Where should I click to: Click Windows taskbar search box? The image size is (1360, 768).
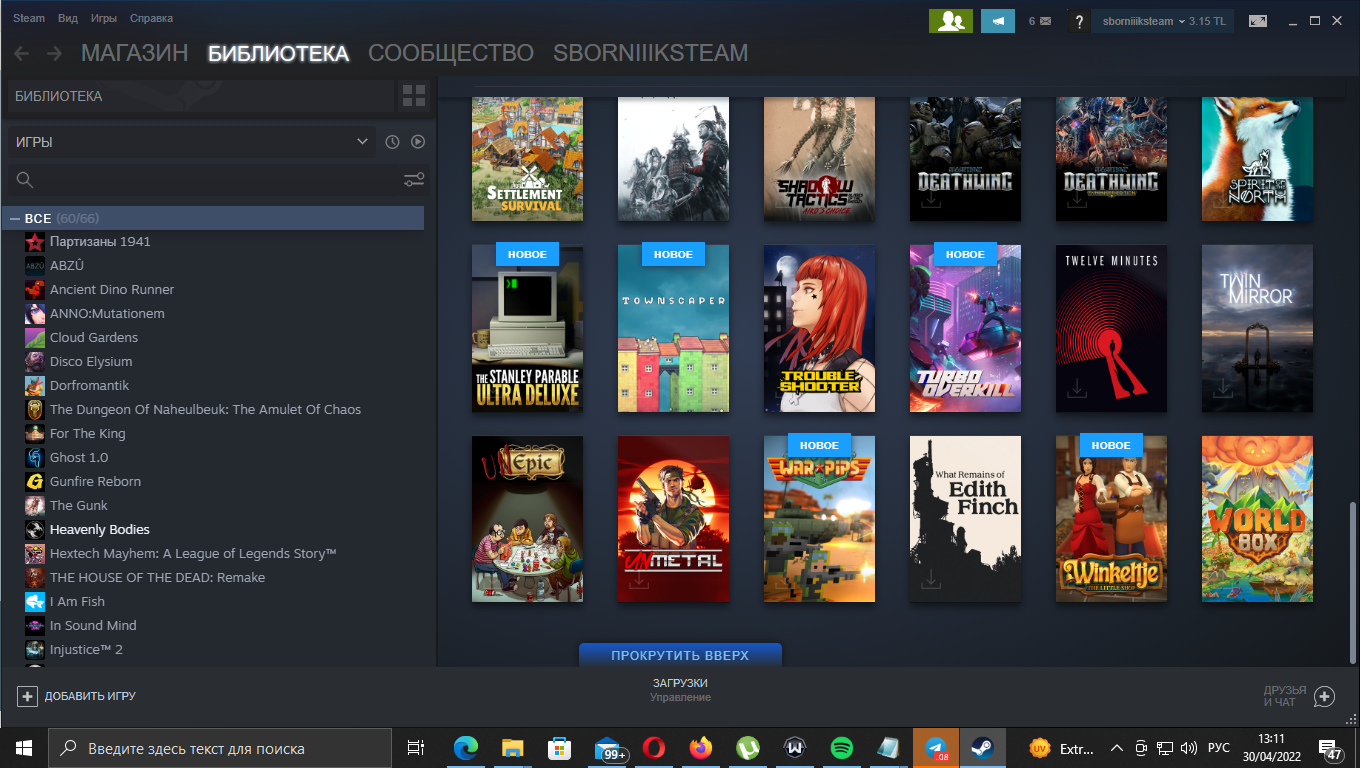click(x=220, y=748)
